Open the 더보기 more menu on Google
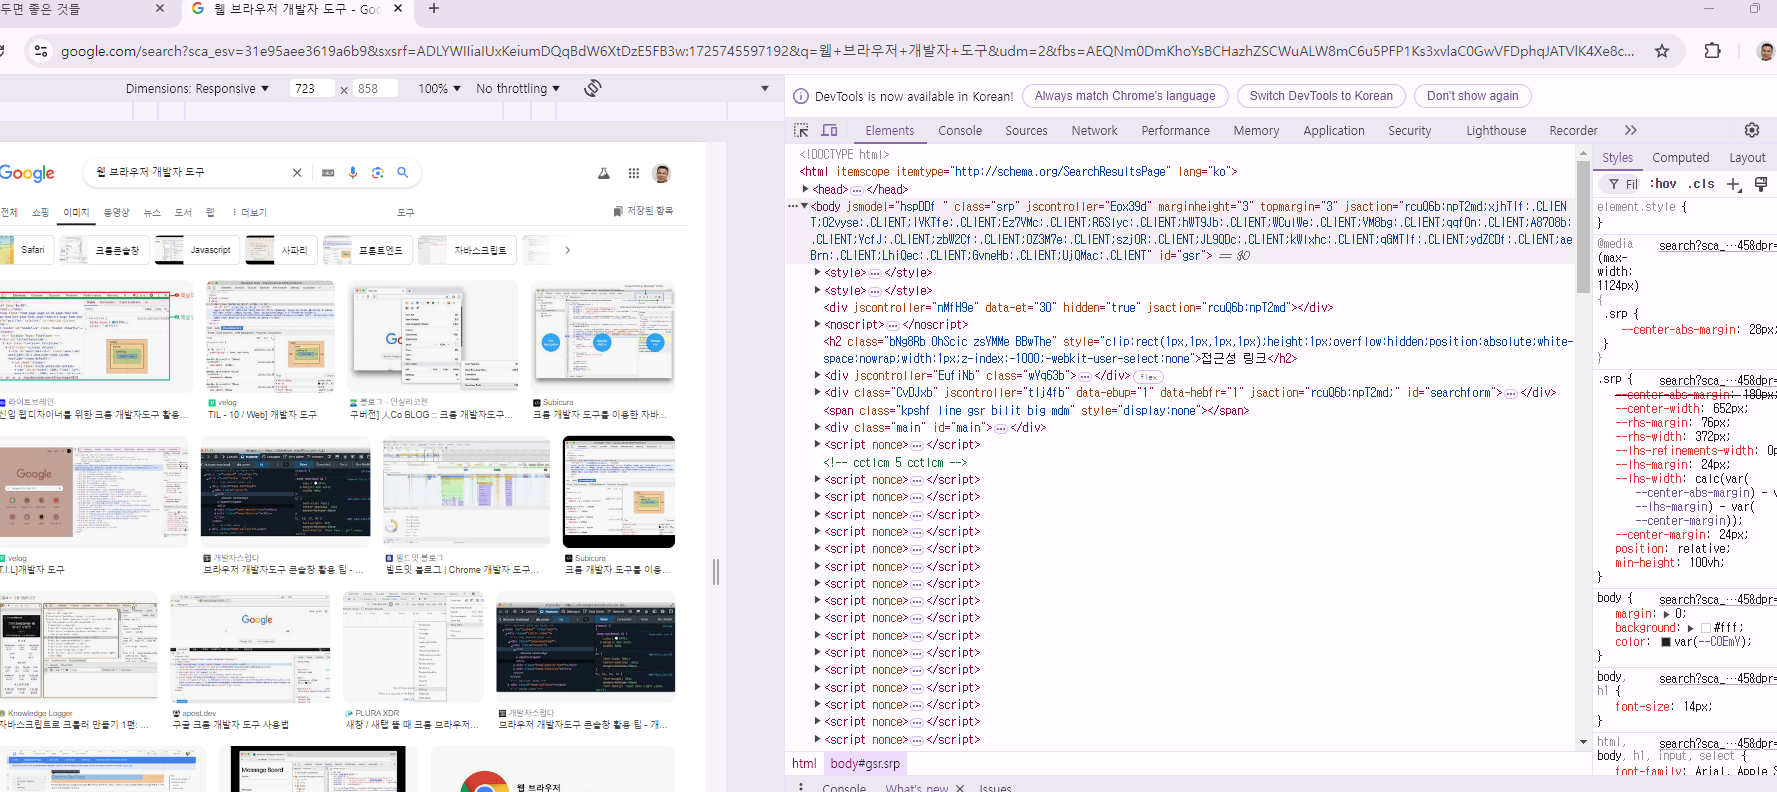This screenshot has width=1777, height=792. [x=250, y=212]
